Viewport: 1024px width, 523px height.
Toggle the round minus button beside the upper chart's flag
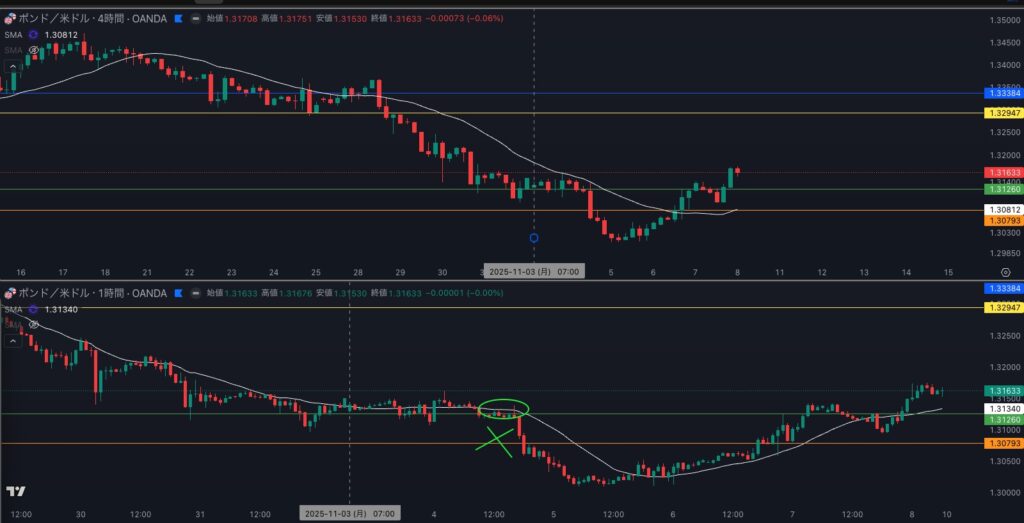(193, 18)
